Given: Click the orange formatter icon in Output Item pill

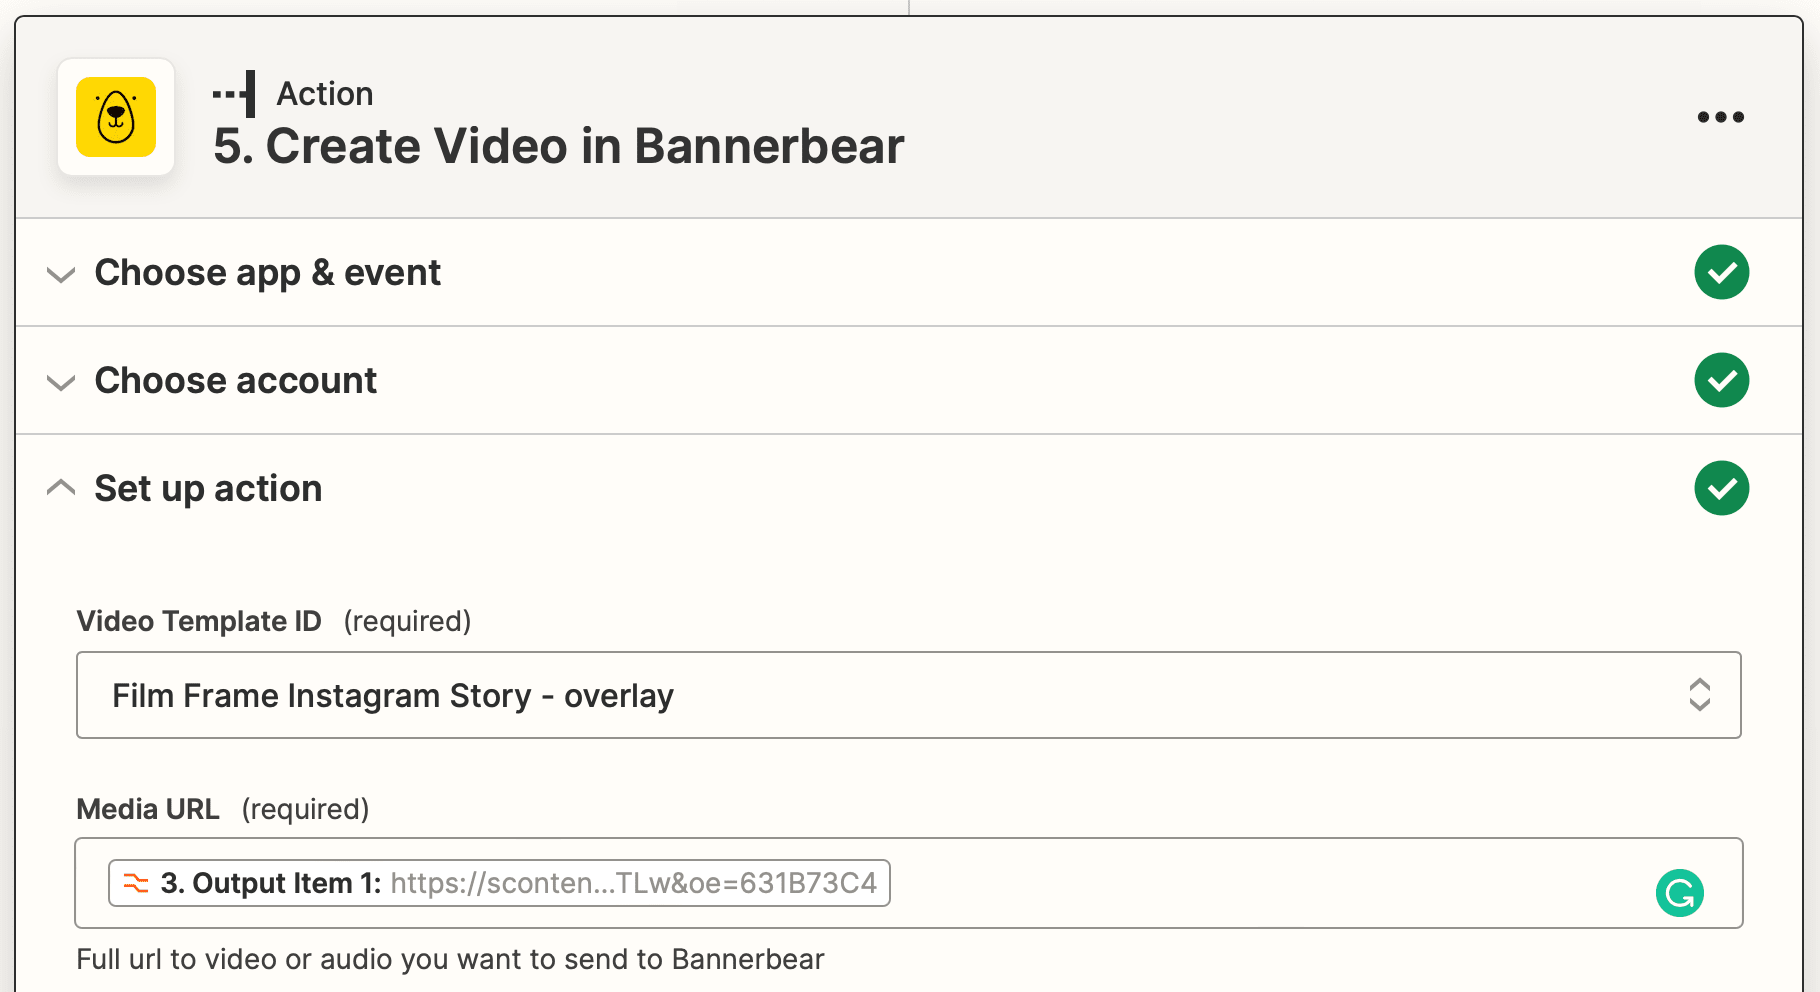Looking at the screenshot, I should tap(135, 883).
